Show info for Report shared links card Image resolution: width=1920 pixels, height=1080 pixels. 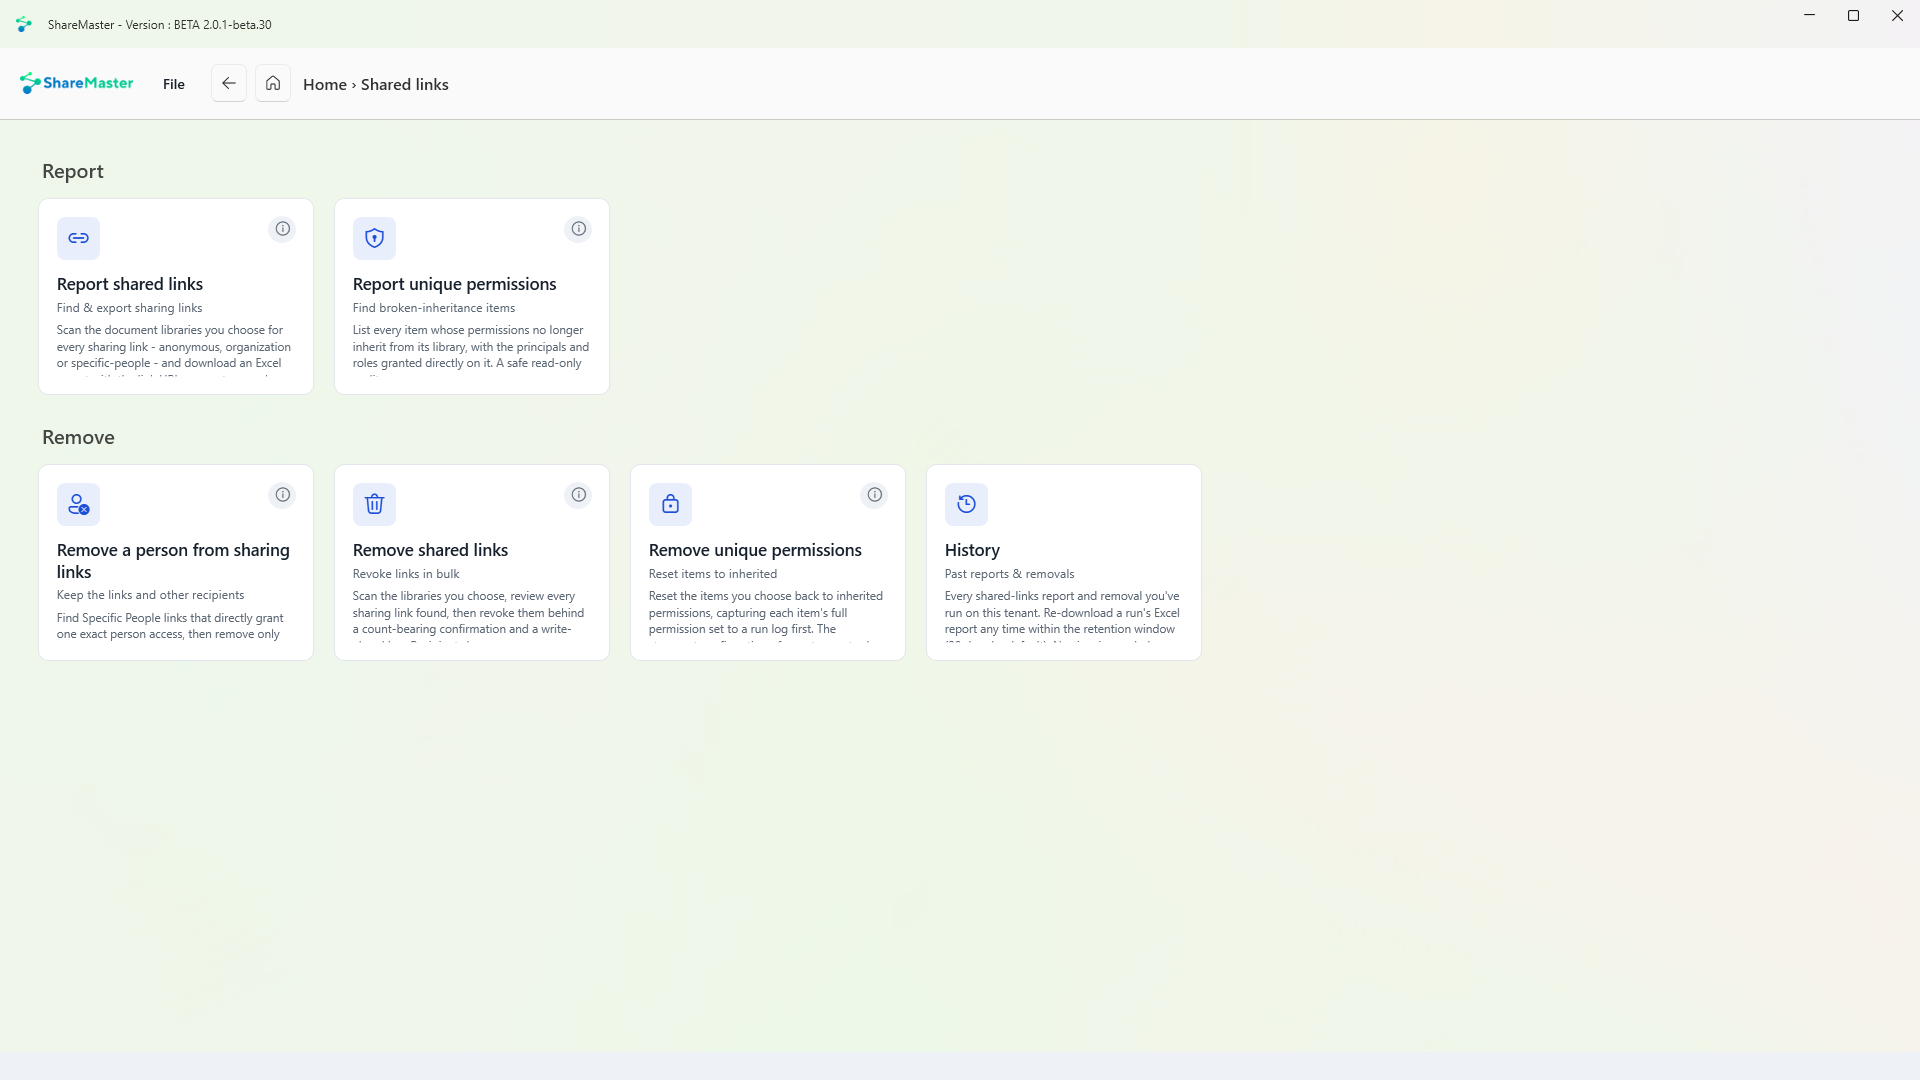283,229
